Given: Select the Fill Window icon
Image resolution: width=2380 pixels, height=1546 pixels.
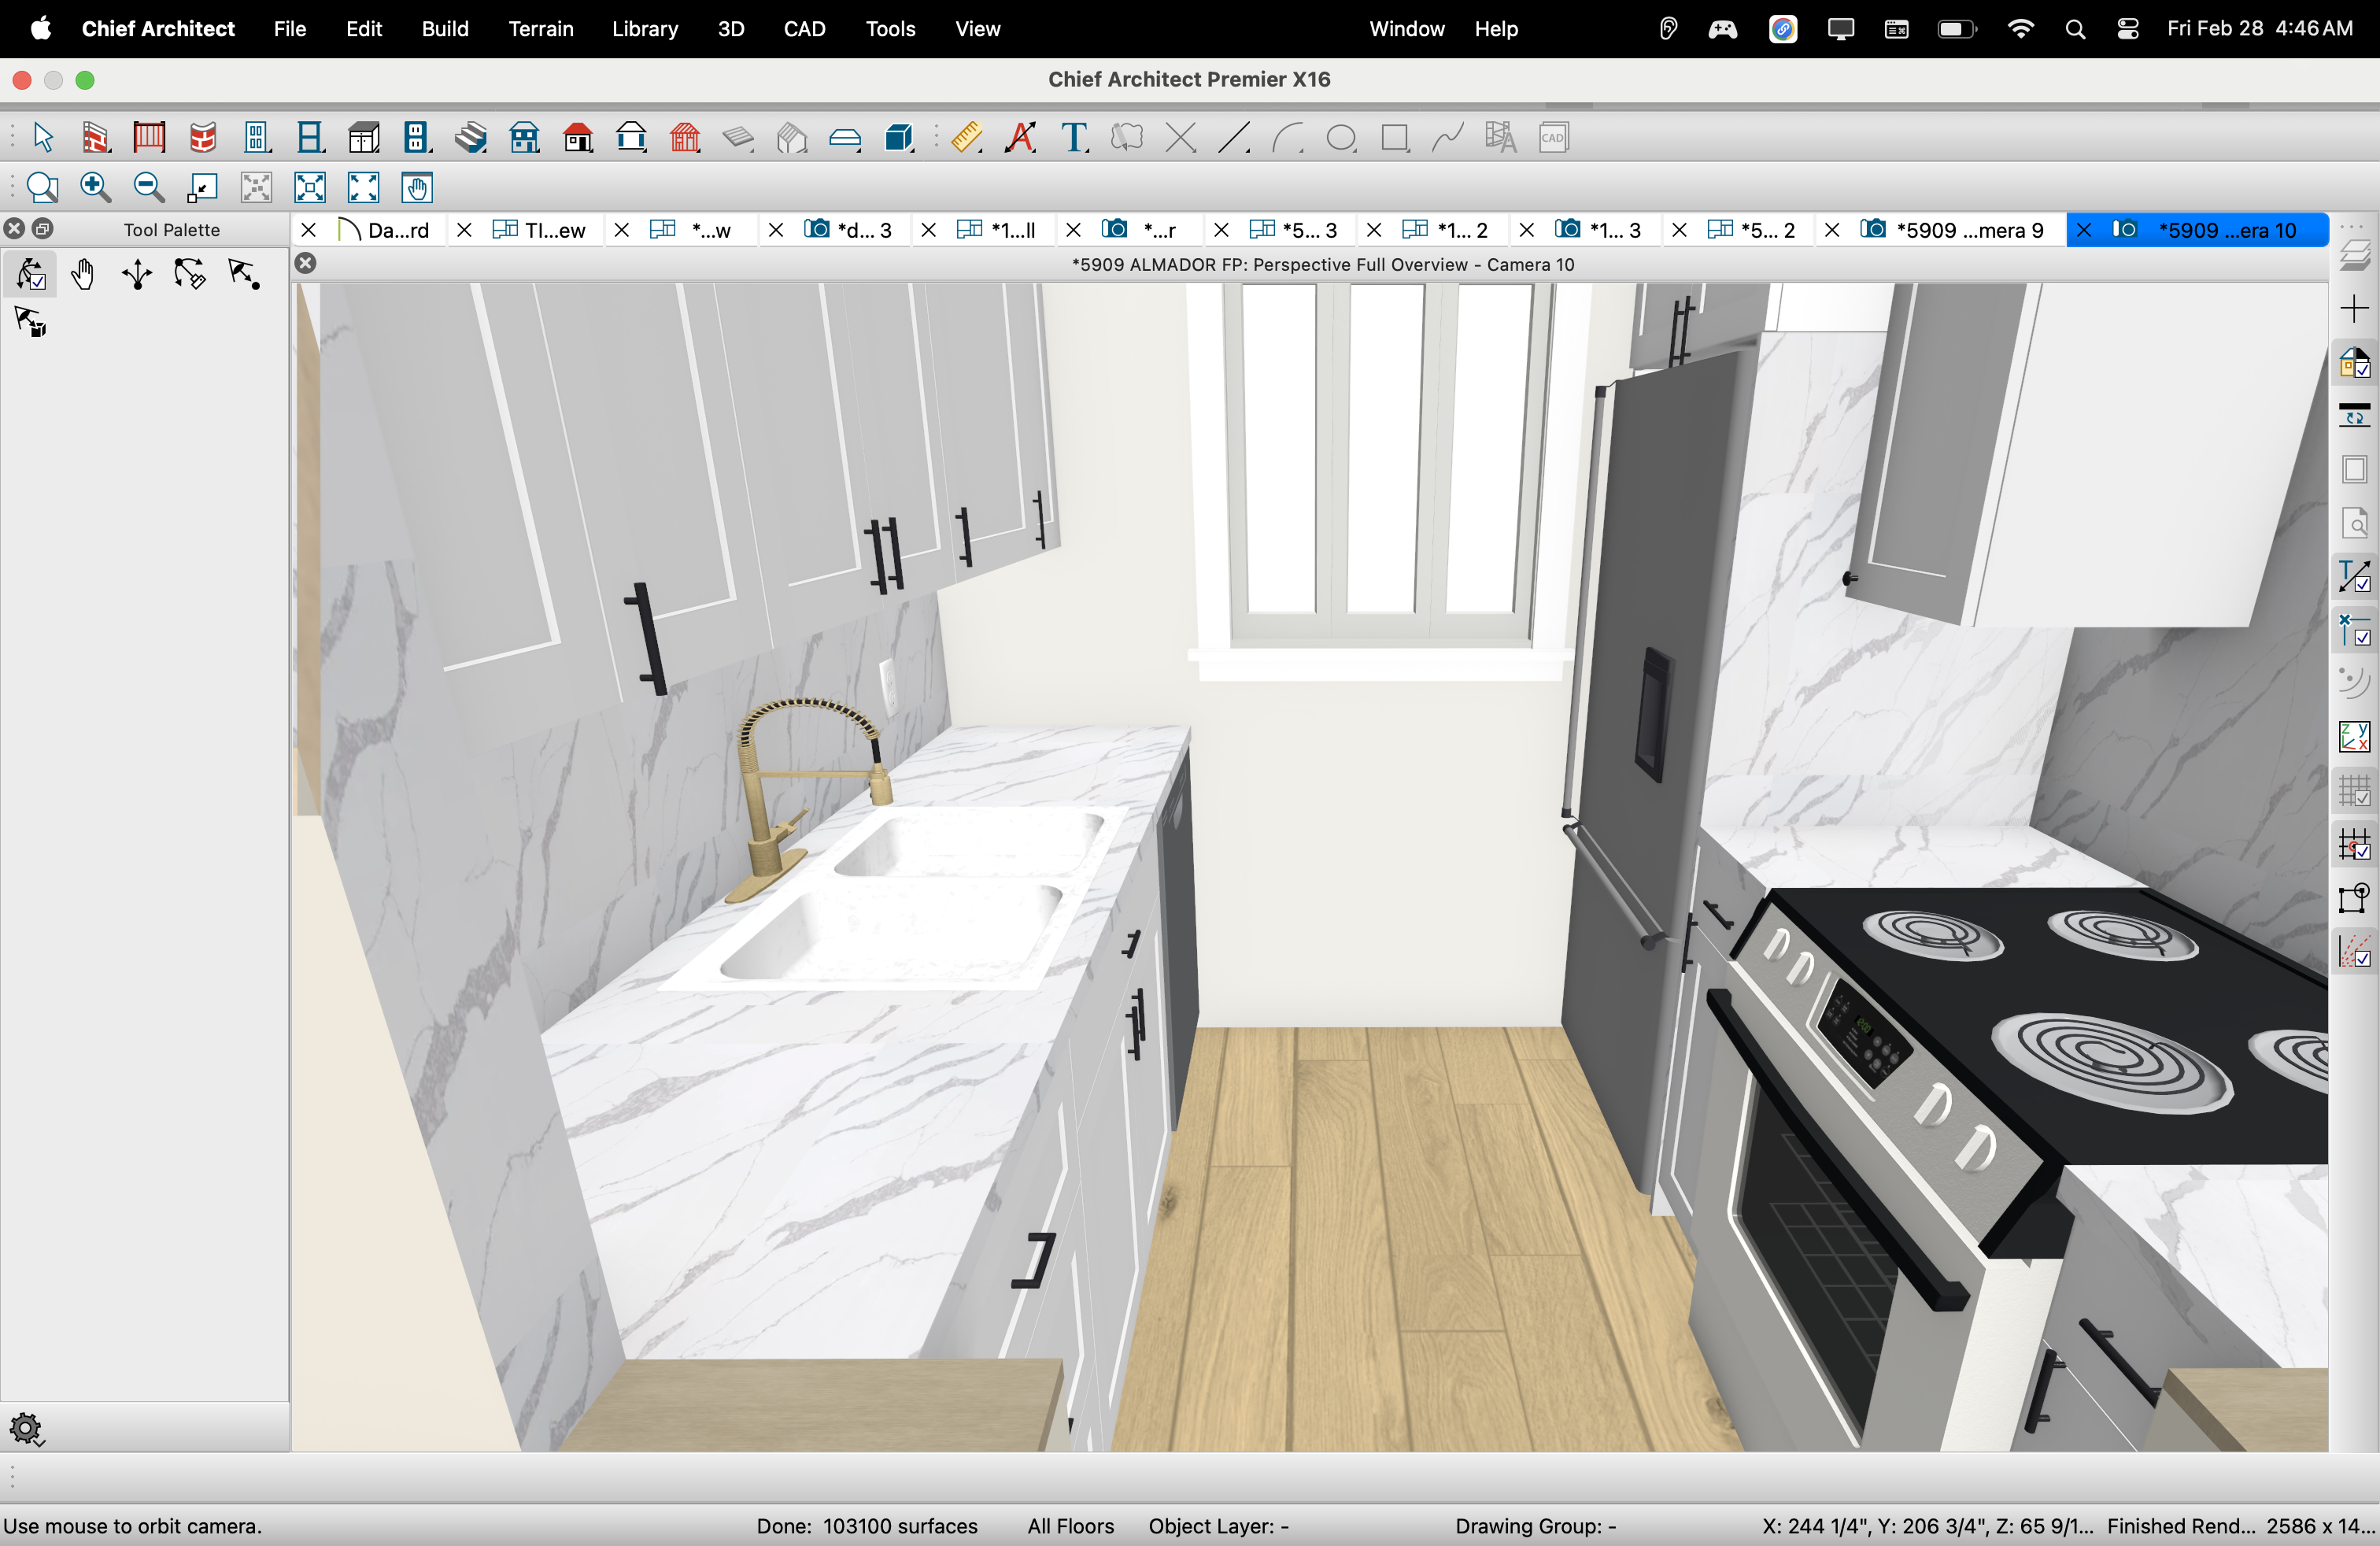Looking at the screenshot, I should coord(309,187).
